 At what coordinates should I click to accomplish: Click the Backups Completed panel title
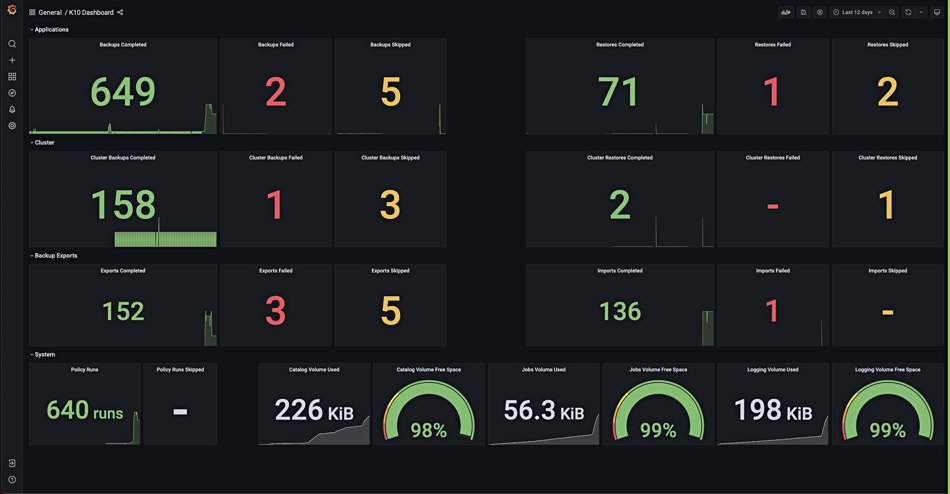click(123, 44)
